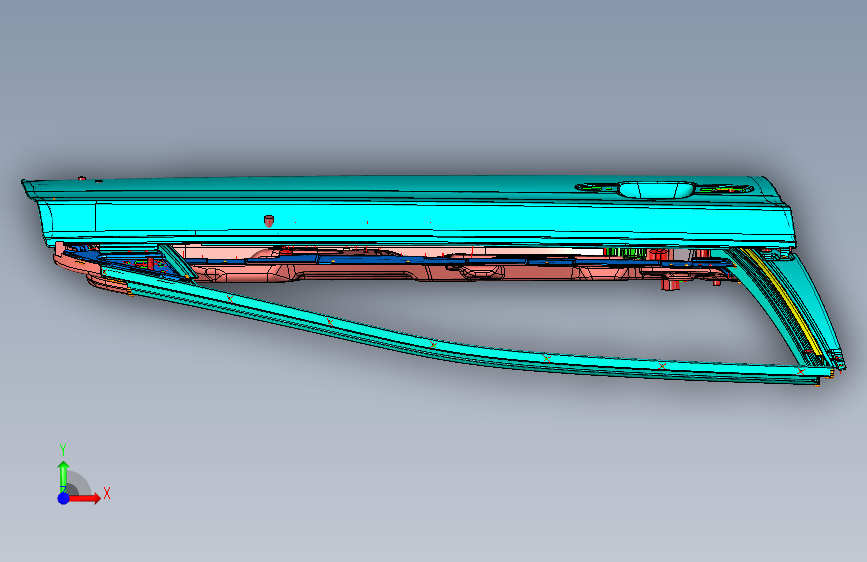
Task: Select the green clip component under panel
Action: point(625,253)
